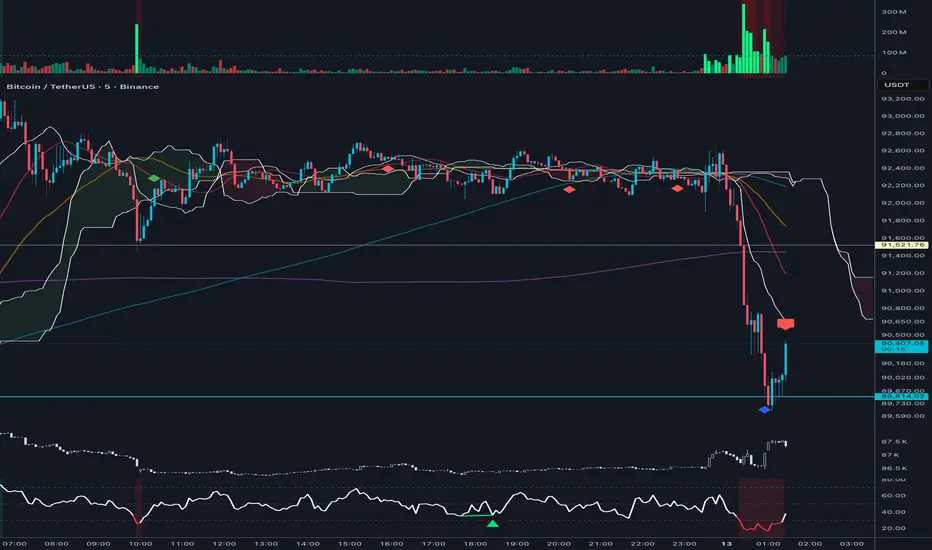Click the 60.00 RSI axis label
932x550 pixels.
[893, 495]
